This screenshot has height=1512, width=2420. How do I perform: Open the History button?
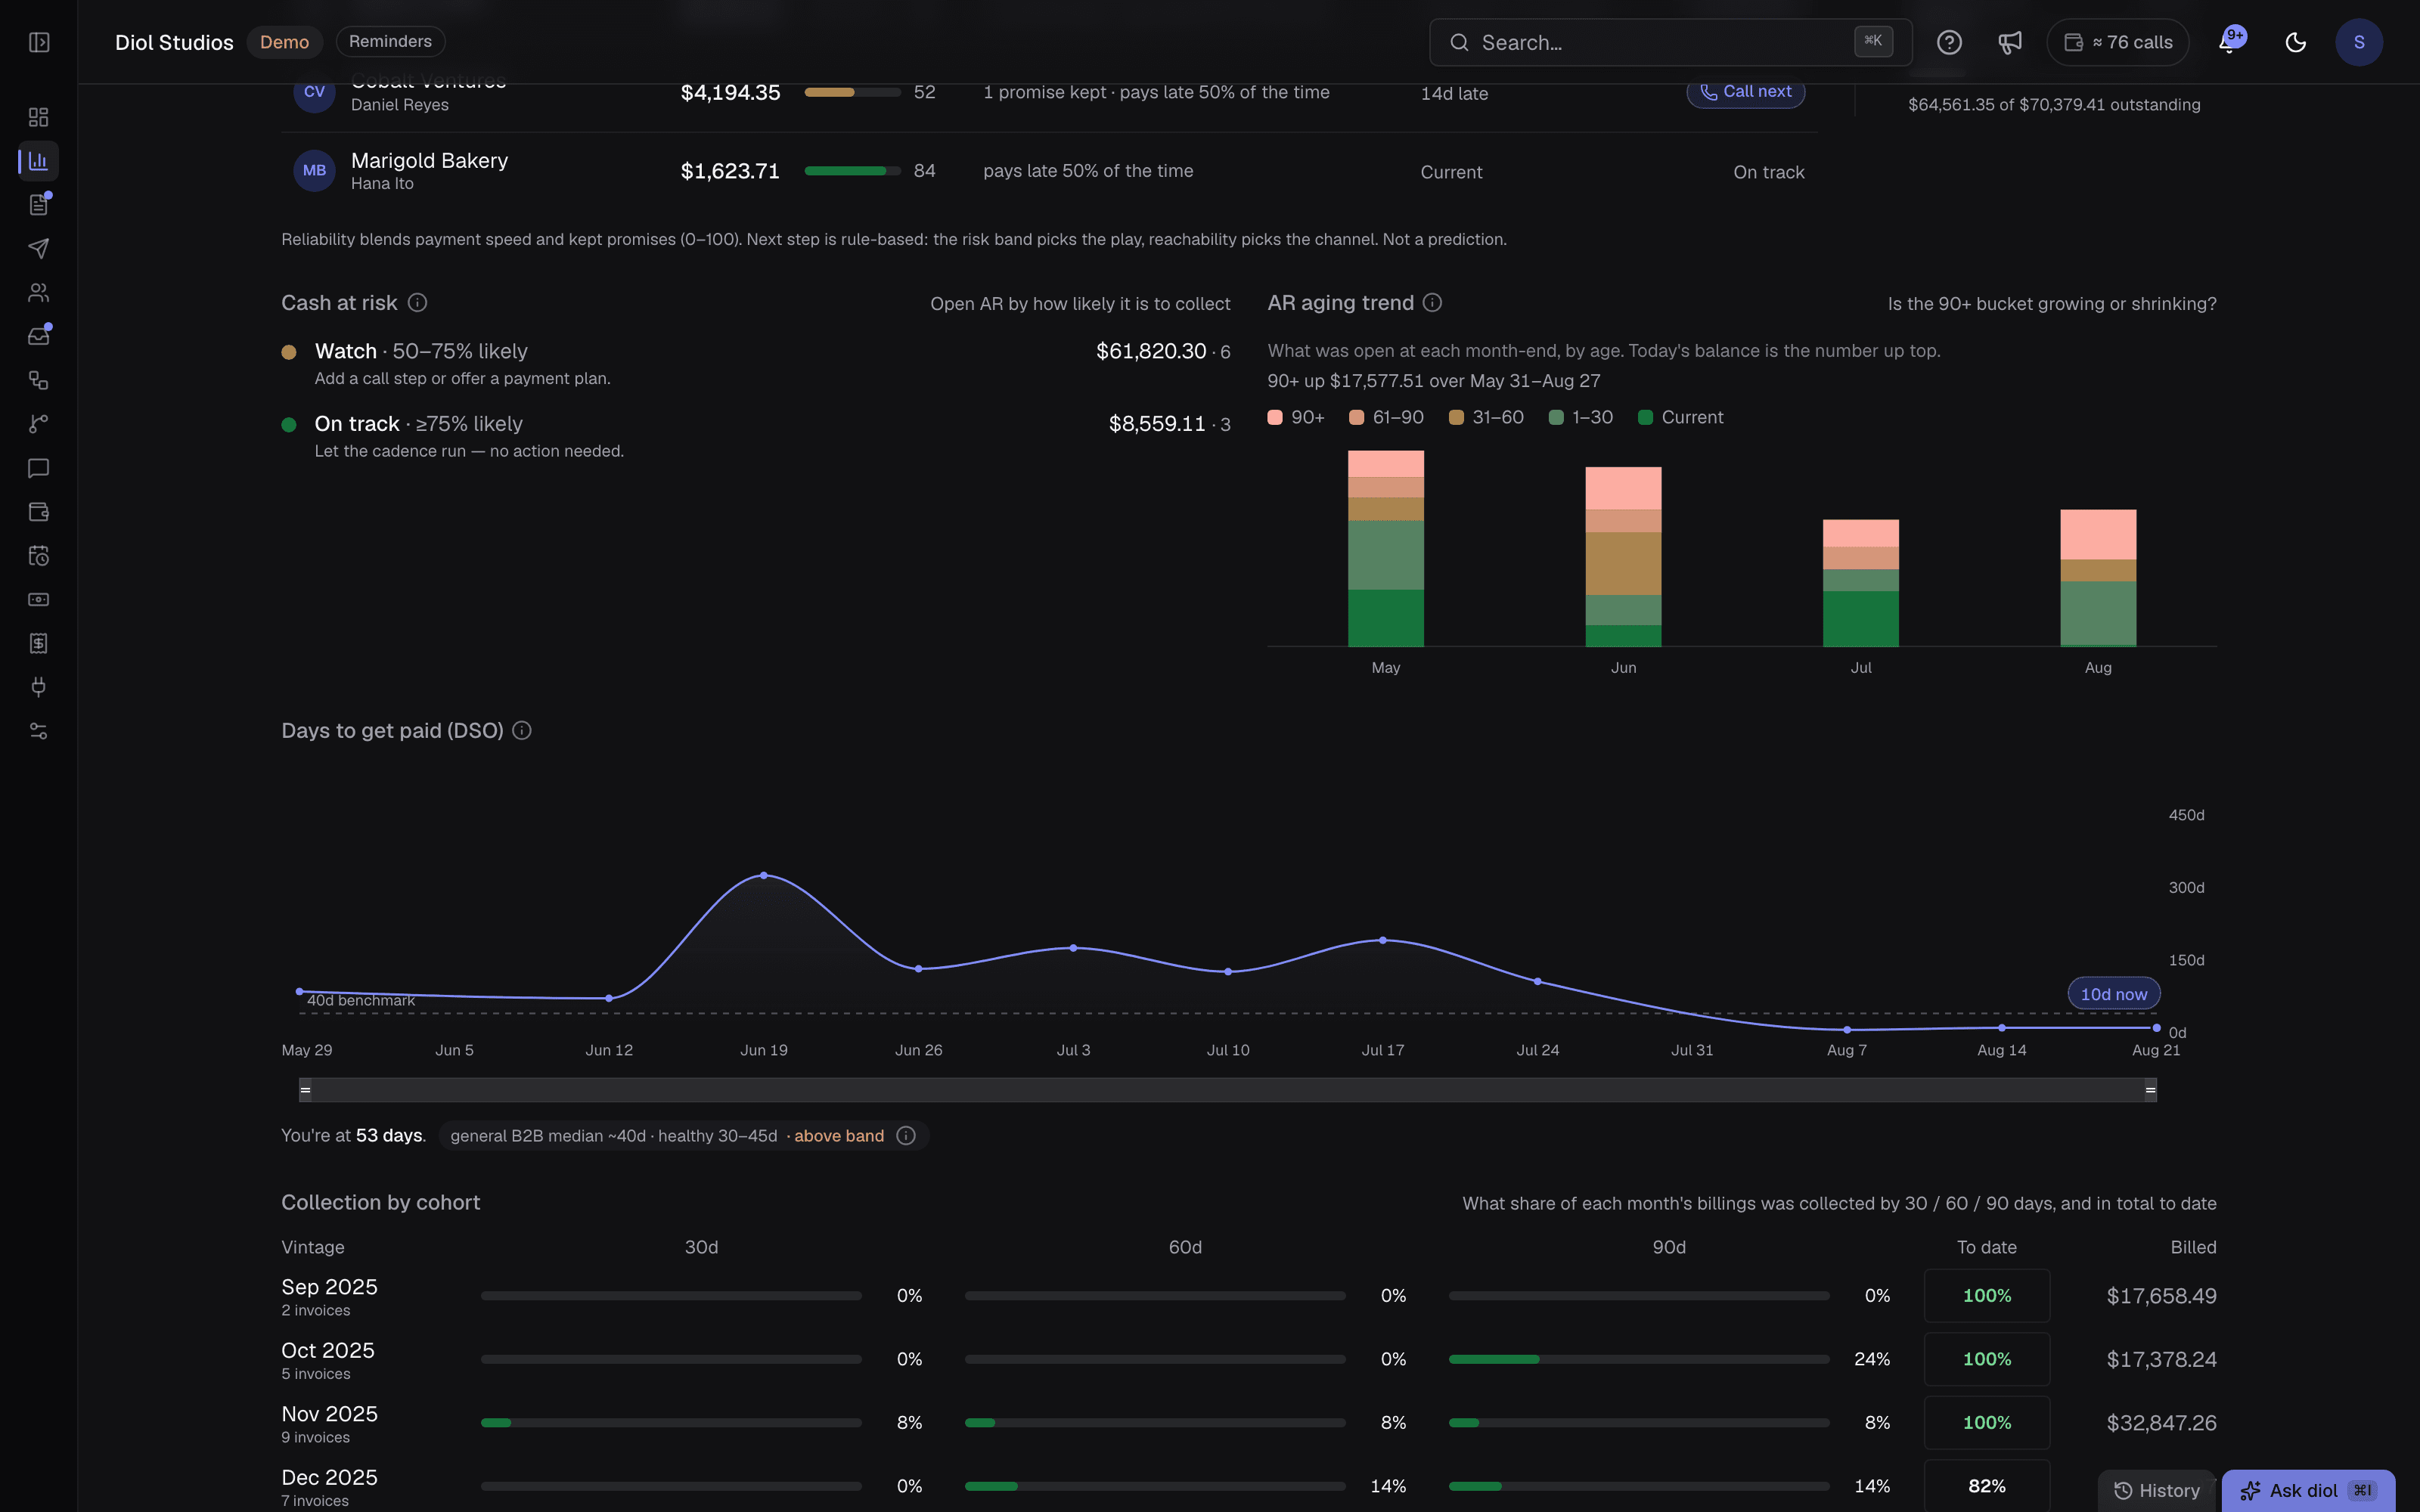coord(2157,1490)
